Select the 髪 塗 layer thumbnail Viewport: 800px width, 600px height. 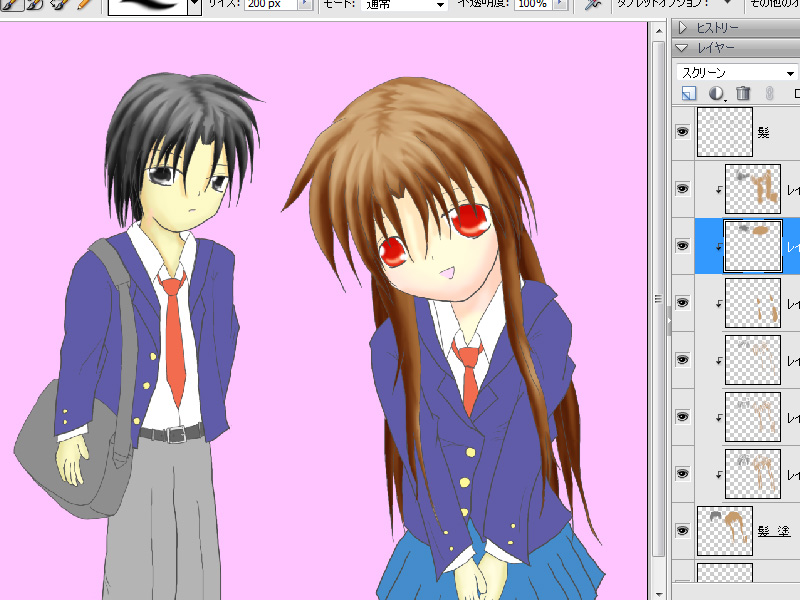[x=724, y=531]
